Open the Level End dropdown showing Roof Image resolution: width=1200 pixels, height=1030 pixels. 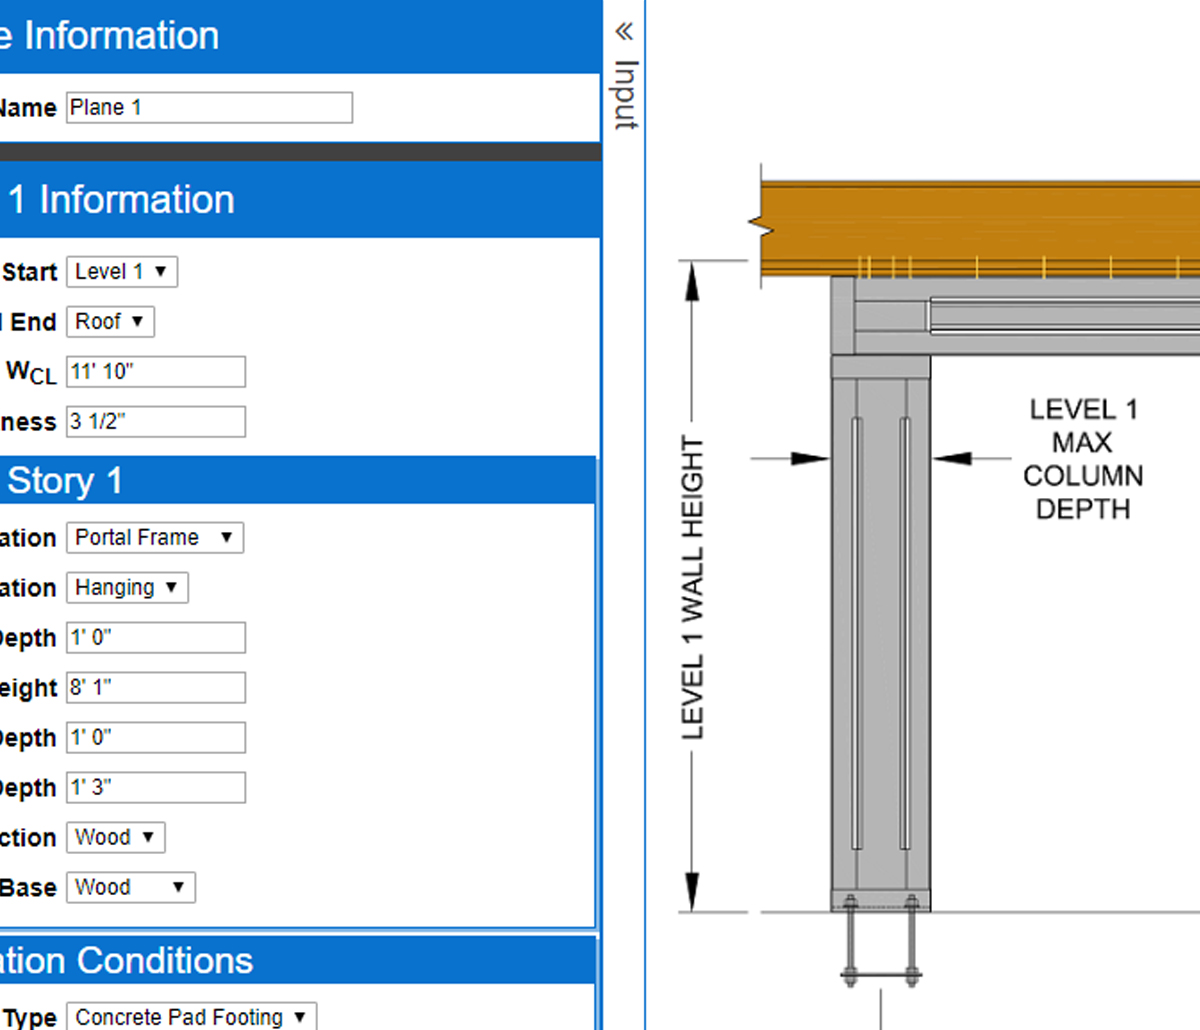(x=109, y=321)
